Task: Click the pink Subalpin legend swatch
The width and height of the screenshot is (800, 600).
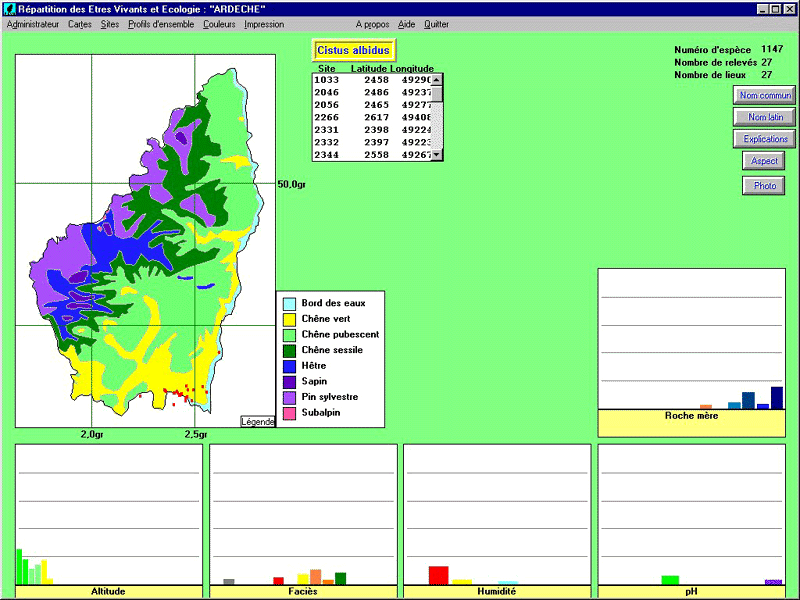Action: click(x=289, y=413)
